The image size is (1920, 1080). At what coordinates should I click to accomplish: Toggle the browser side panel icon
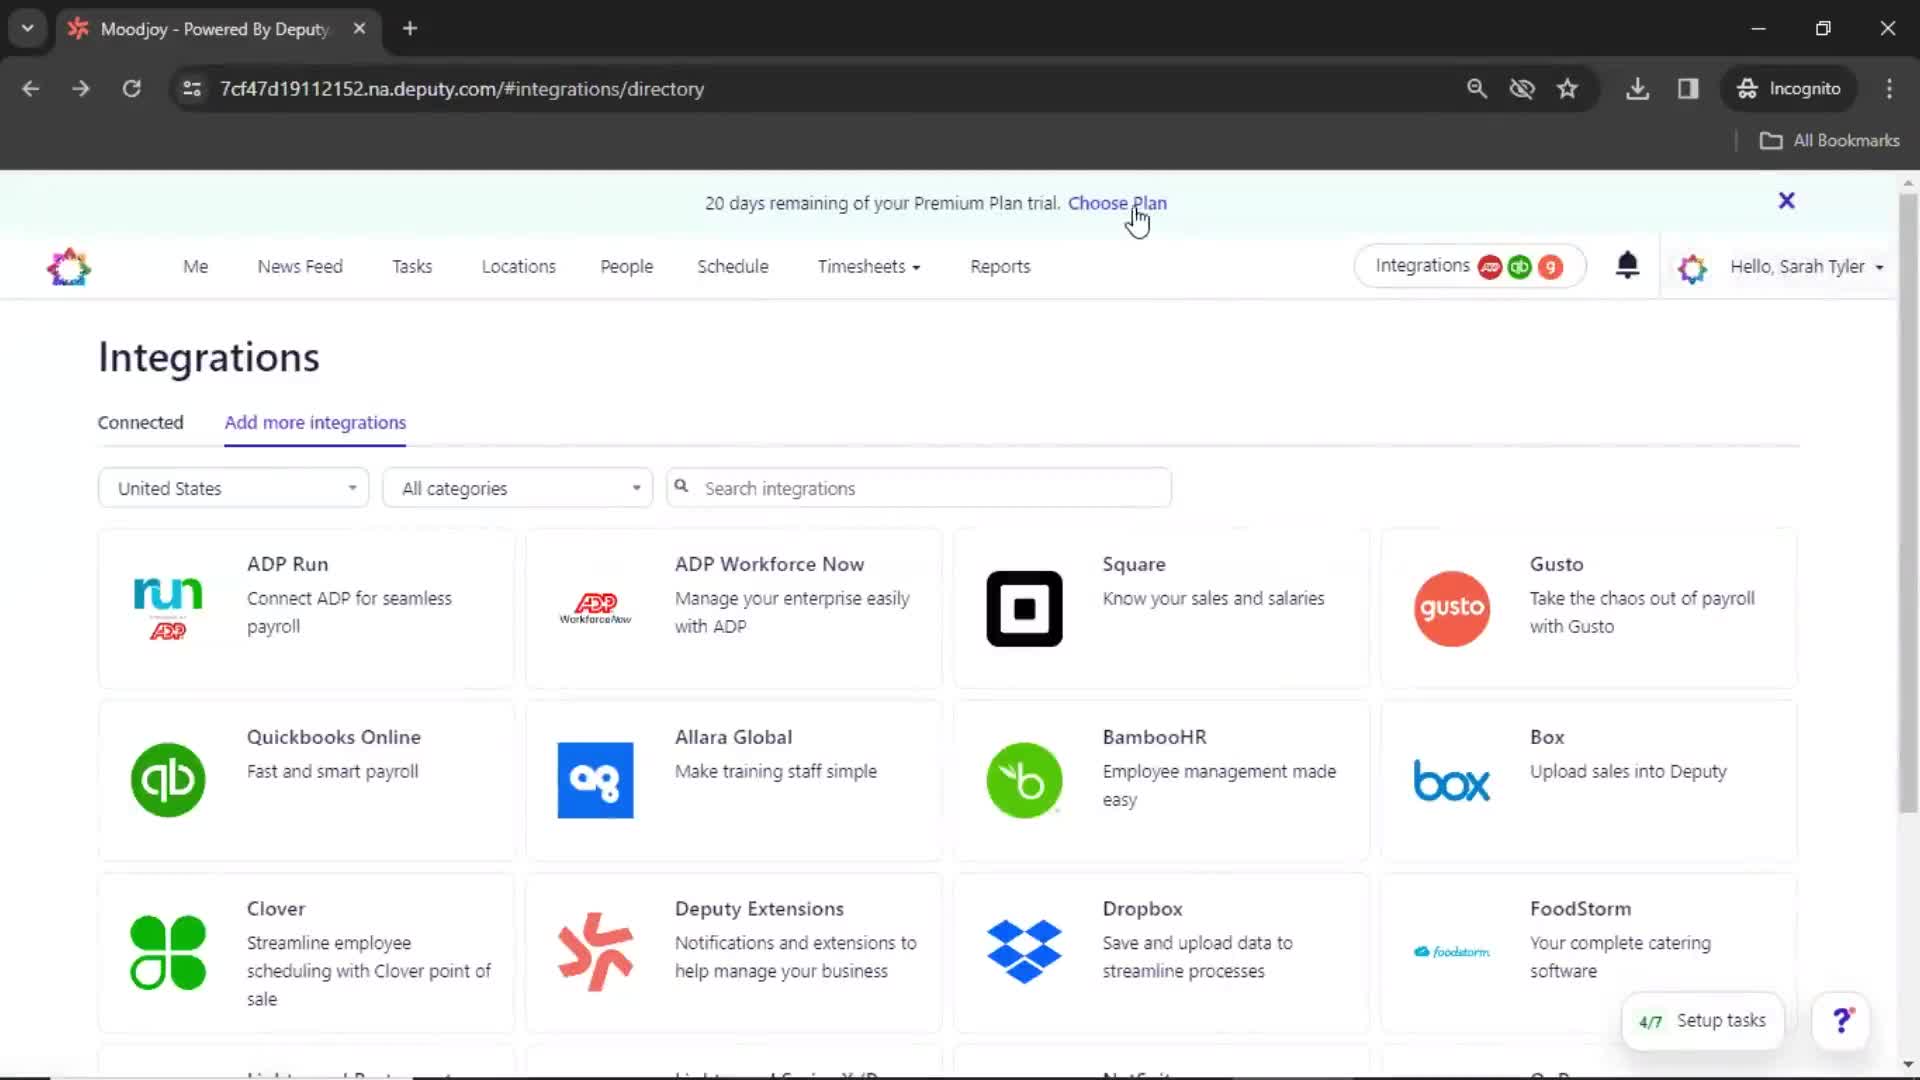tap(1688, 89)
